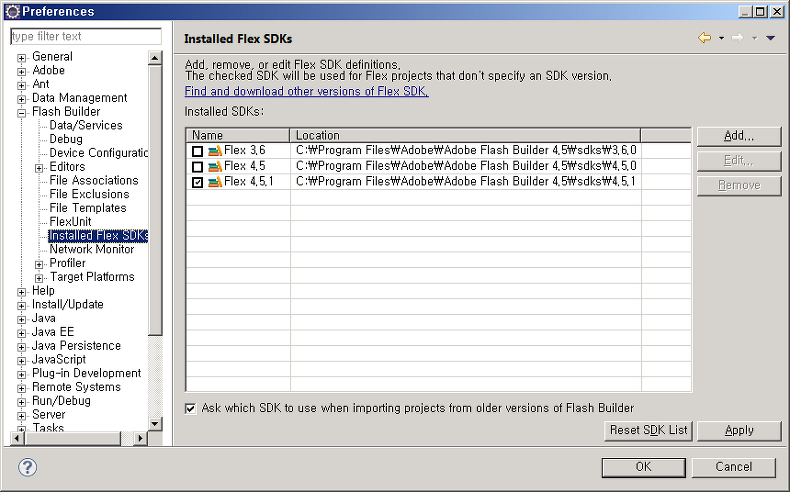Screen dimensions: 790x492
Task: Click the Flex 3.6 SDK icon
Action: 215,151
